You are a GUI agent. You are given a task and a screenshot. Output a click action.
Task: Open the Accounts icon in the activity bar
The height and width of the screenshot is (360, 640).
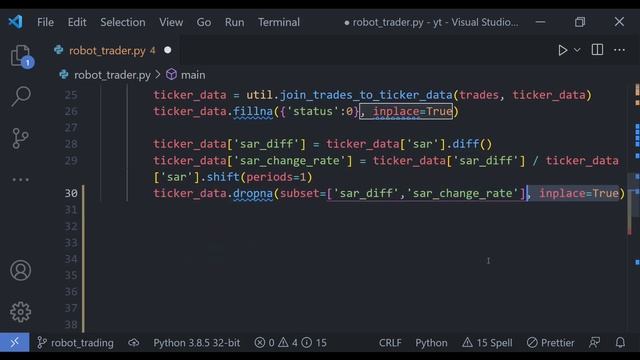click(x=20, y=271)
